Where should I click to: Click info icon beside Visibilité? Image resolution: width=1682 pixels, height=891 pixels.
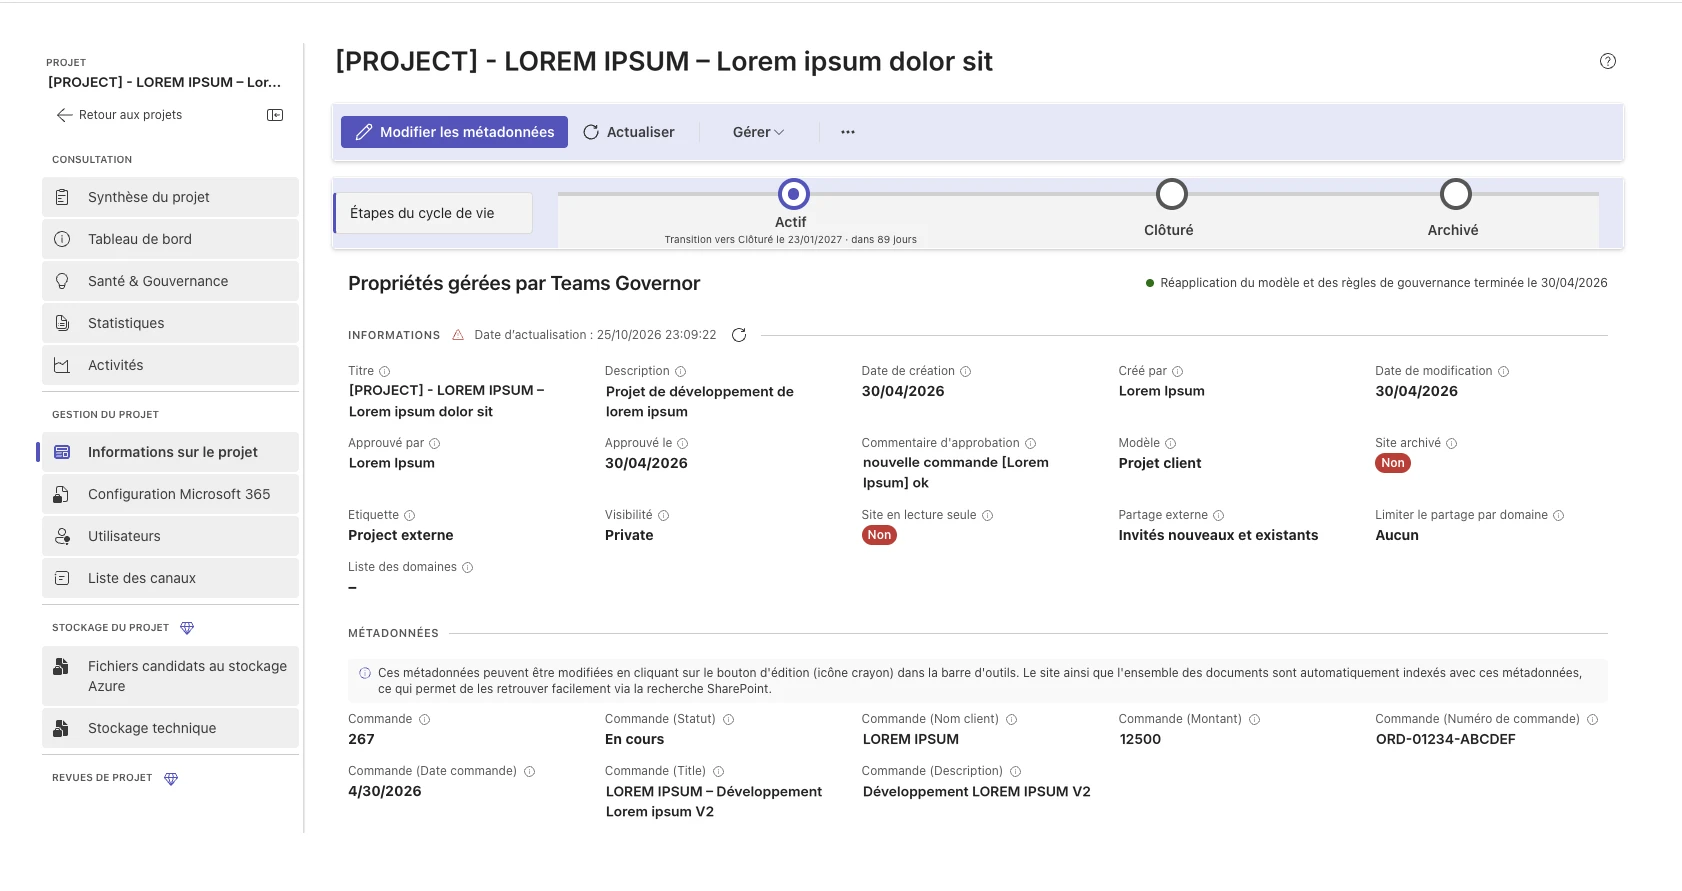coord(664,515)
